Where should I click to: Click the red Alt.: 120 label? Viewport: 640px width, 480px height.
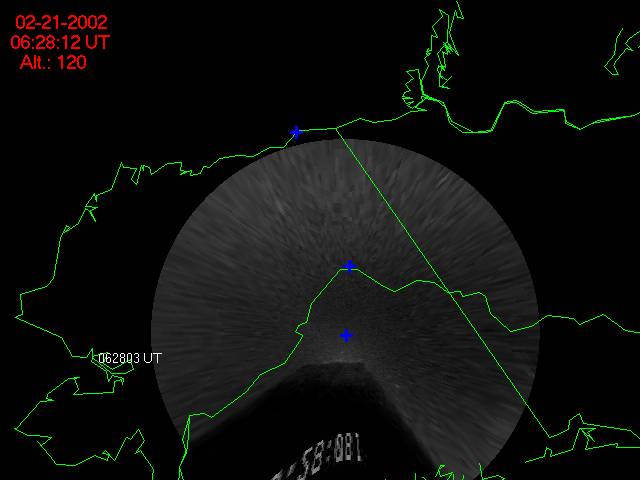53,62
